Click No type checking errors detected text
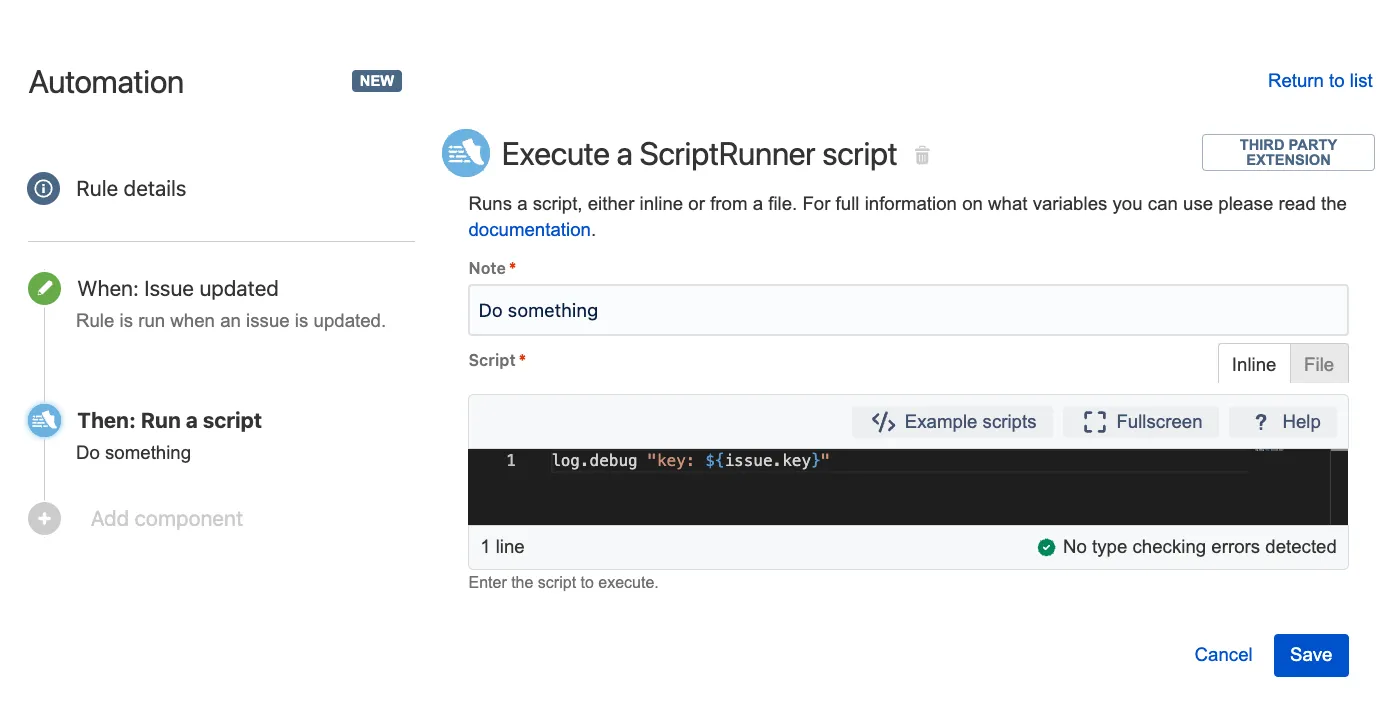Screen dimensions: 1400x708 pyautogui.click(x=1199, y=547)
